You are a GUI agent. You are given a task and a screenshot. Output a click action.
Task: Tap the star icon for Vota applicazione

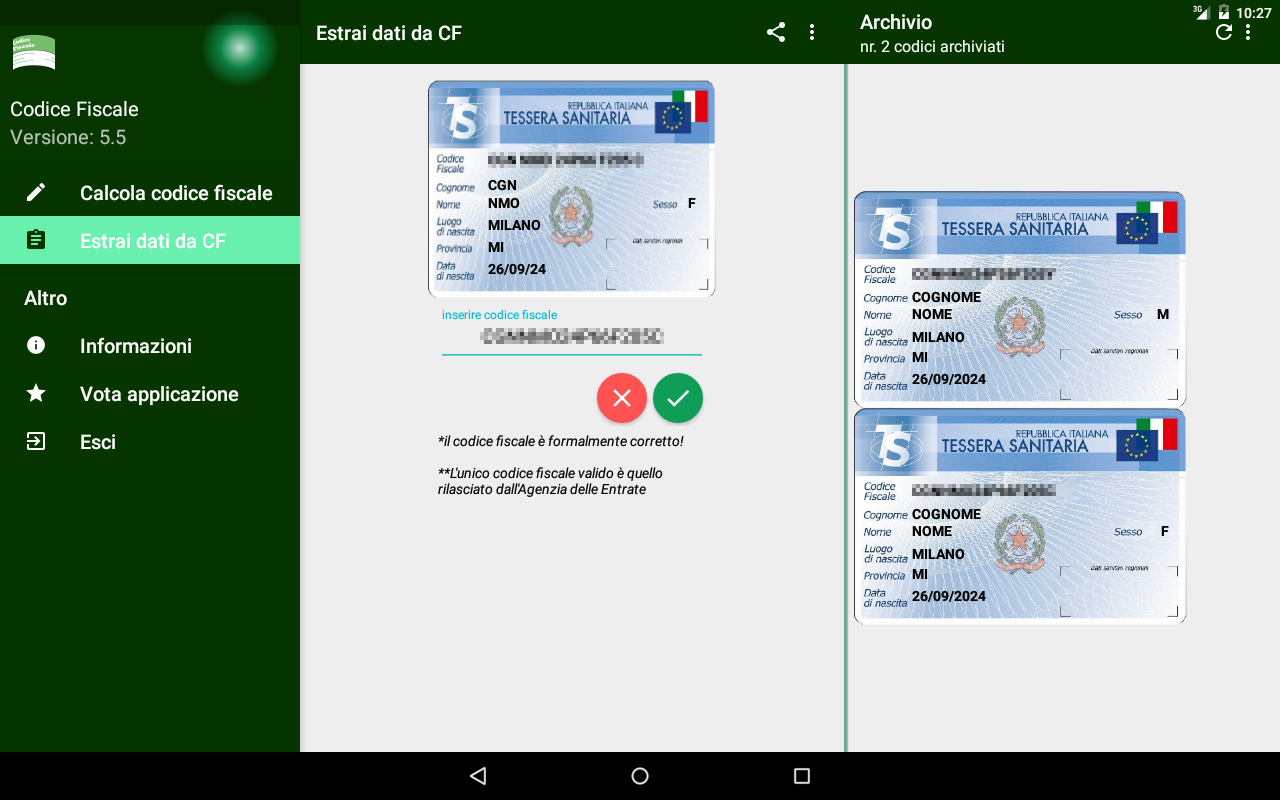(x=36, y=393)
